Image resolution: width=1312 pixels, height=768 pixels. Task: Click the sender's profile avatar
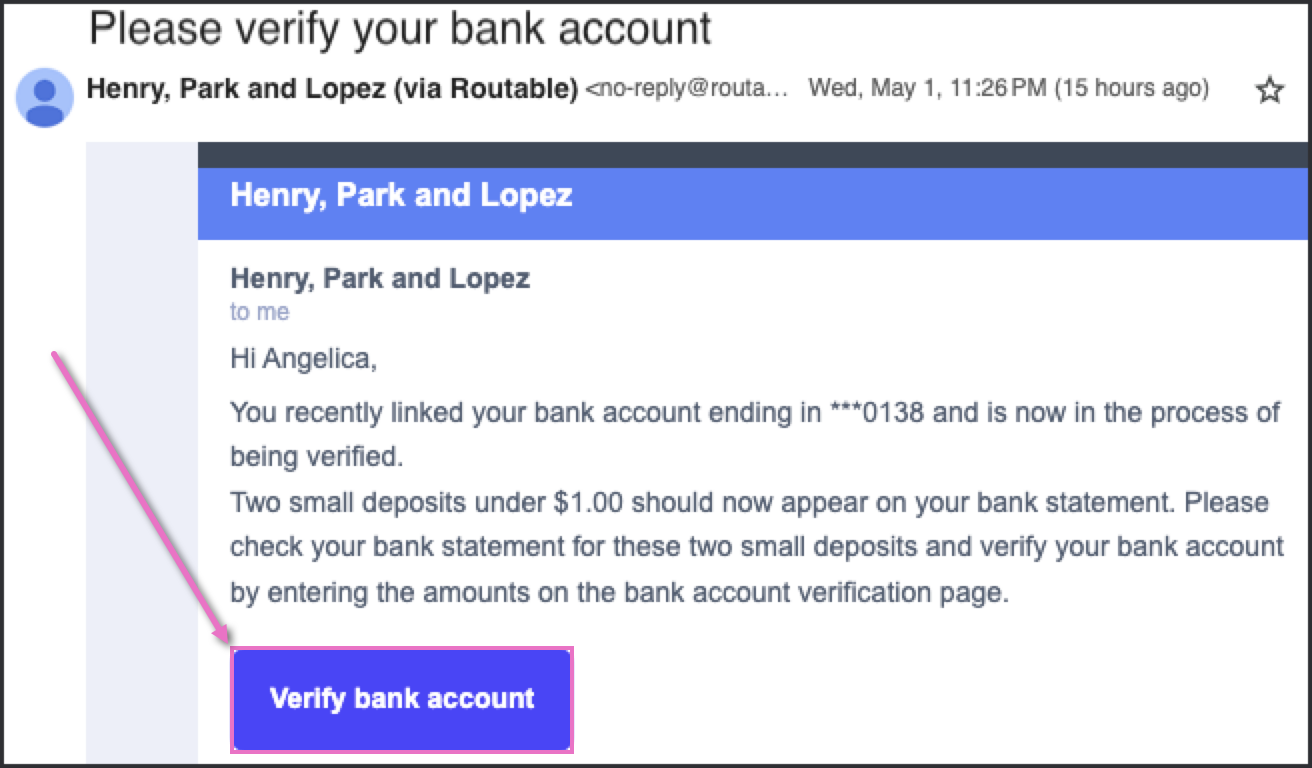45,97
